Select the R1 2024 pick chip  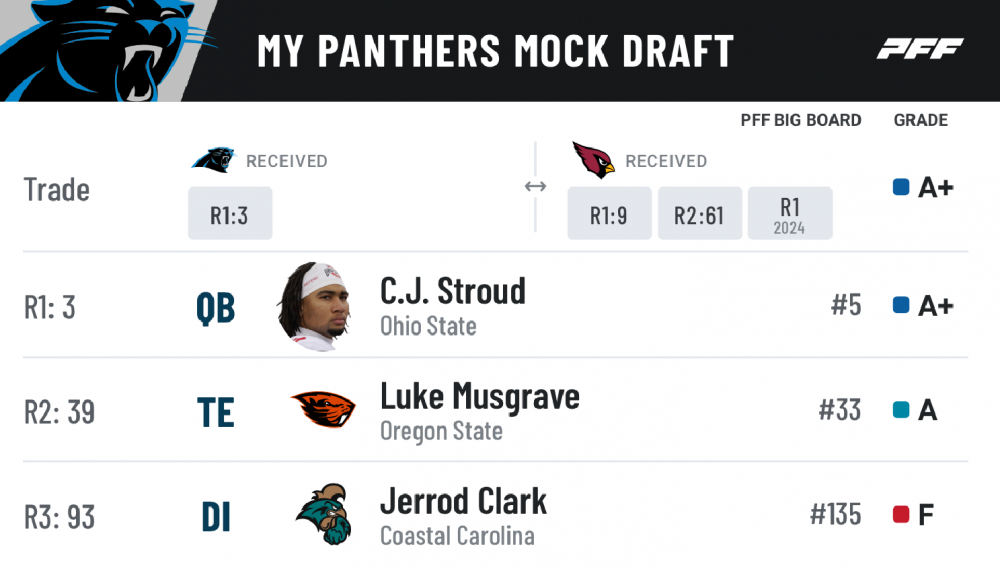pos(789,214)
